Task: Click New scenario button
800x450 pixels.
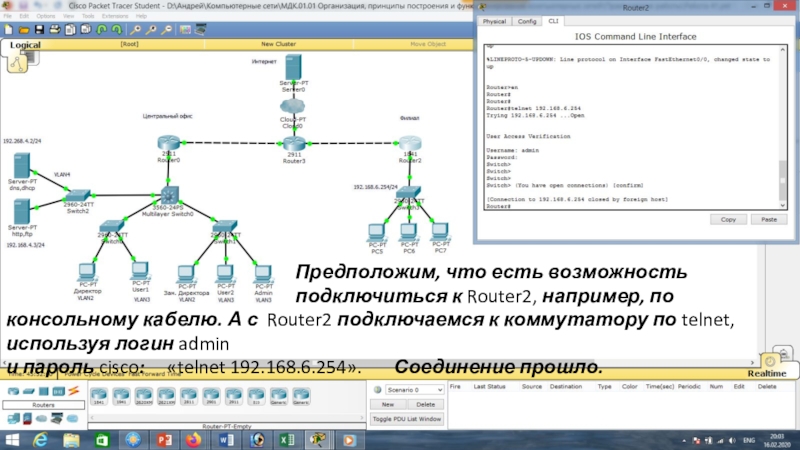Action: [x=388, y=405]
